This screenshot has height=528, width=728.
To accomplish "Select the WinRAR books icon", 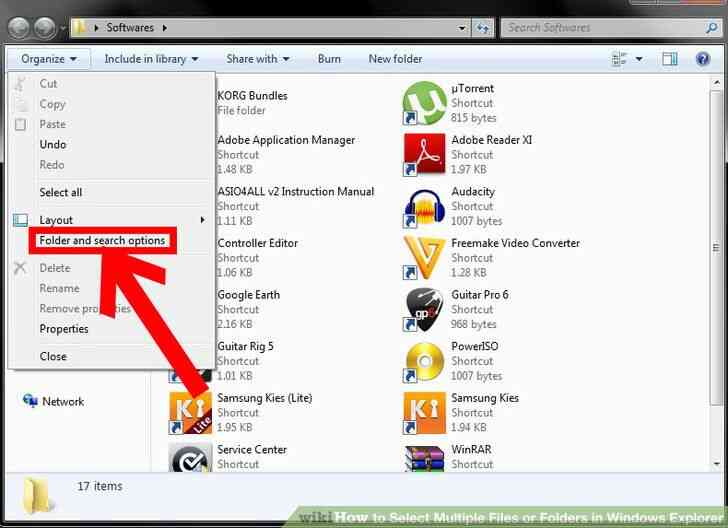I will point(424,458).
